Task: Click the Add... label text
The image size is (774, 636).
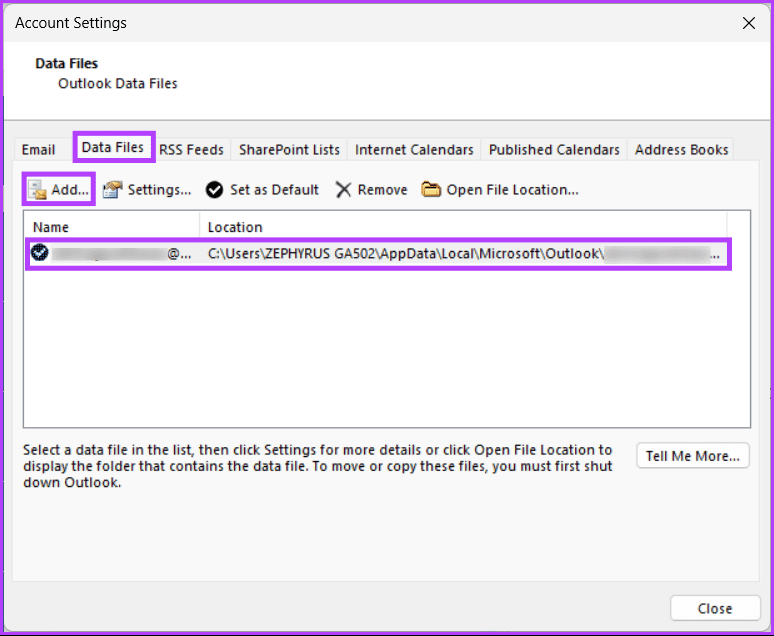Action: [x=70, y=190]
